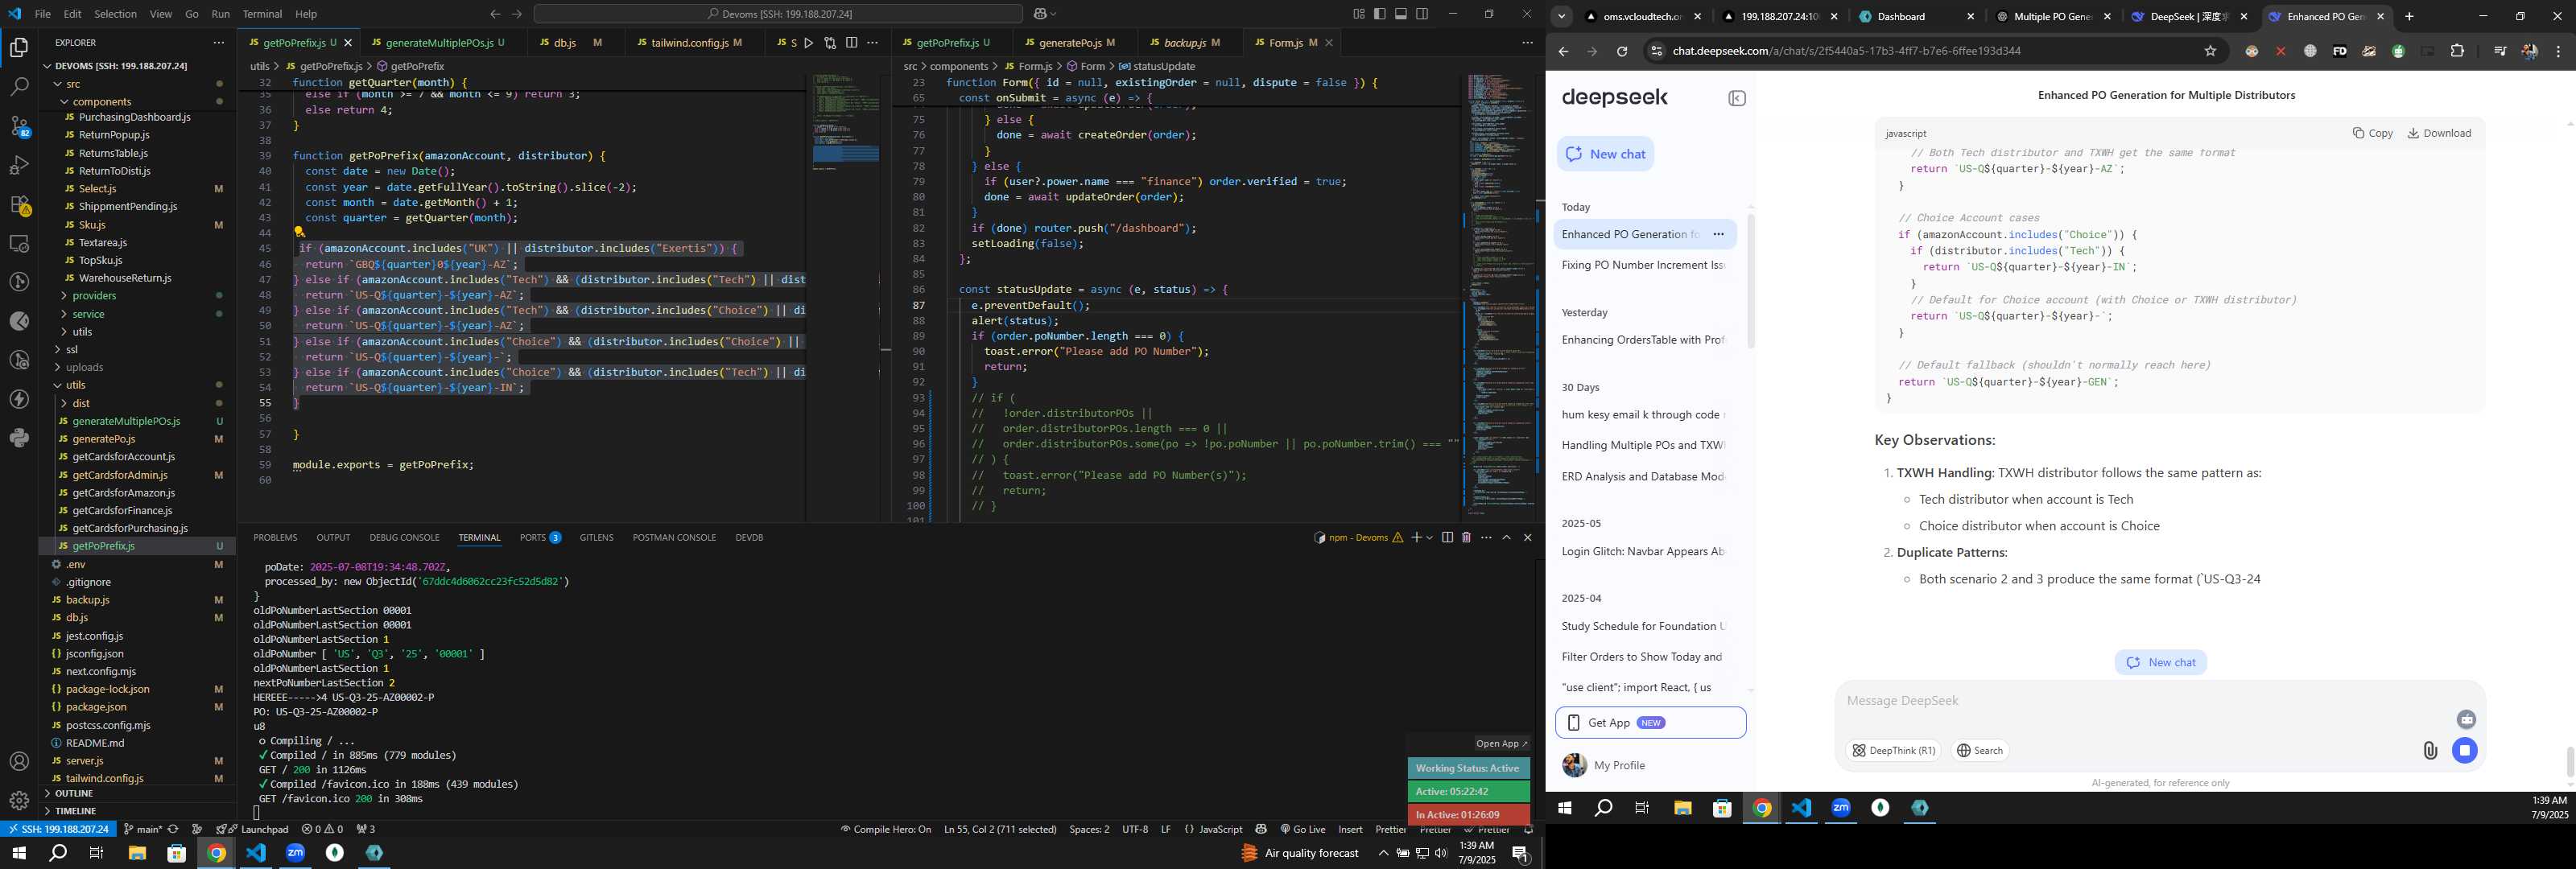The image size is (2576, 869).
Task: Click the DeepSeek chat history scrollbar
Action: [1751, 280]
